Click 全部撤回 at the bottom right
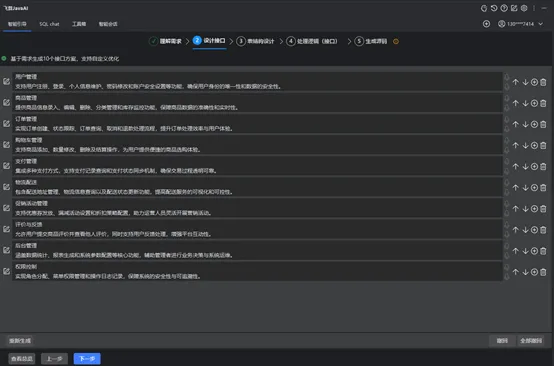The width and height of the screenshot is (554, 366). [x=531, y=341]
